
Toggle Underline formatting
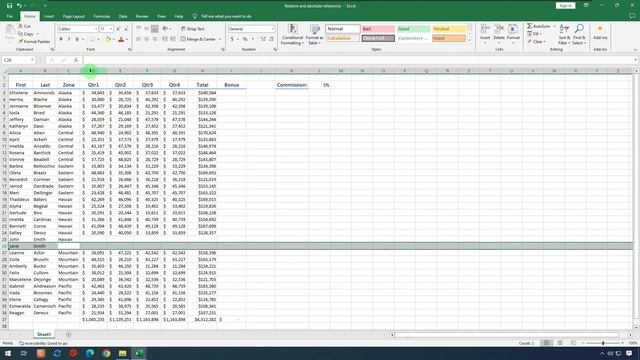pyautogui.click(x=77, y=39)
